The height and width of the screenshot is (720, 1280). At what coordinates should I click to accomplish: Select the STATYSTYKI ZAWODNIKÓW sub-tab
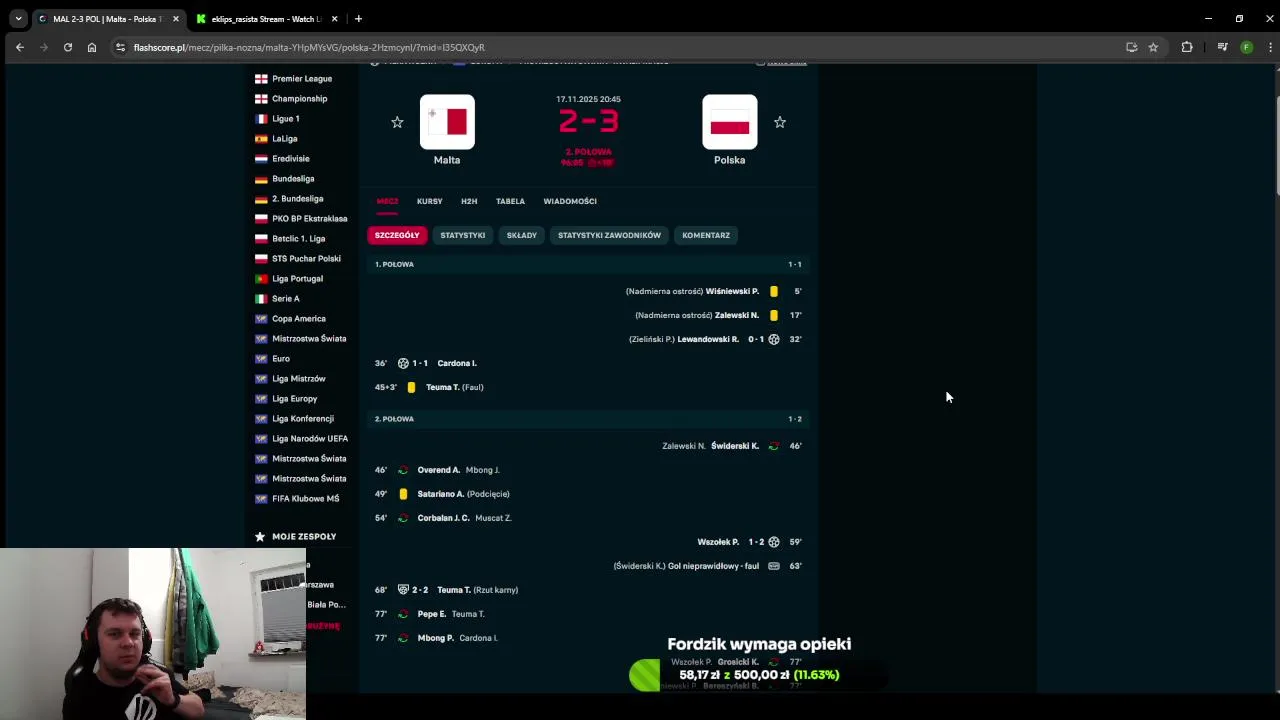[609, 235]
